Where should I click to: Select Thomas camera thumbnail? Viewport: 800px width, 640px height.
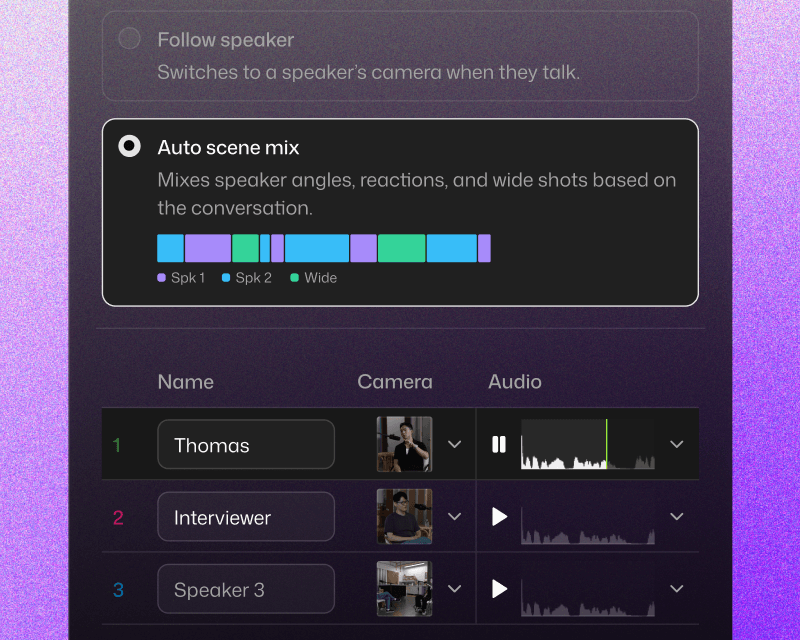tap(405, 444)
